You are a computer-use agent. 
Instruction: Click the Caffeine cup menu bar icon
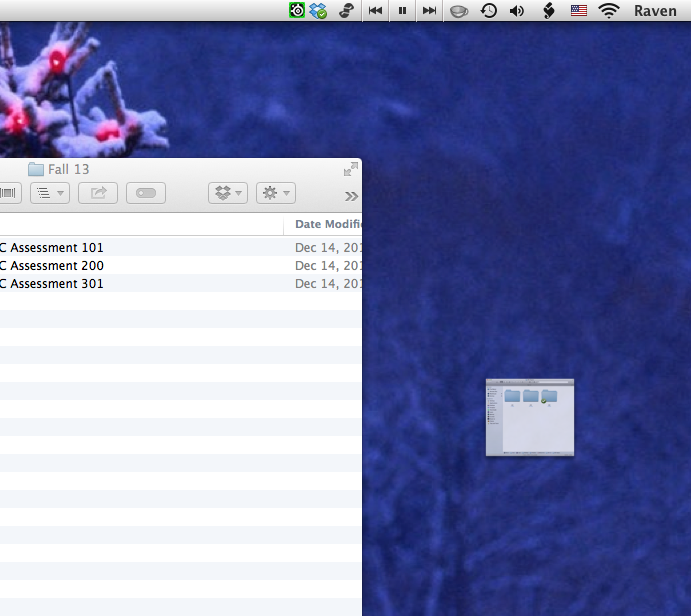point(459,11)
